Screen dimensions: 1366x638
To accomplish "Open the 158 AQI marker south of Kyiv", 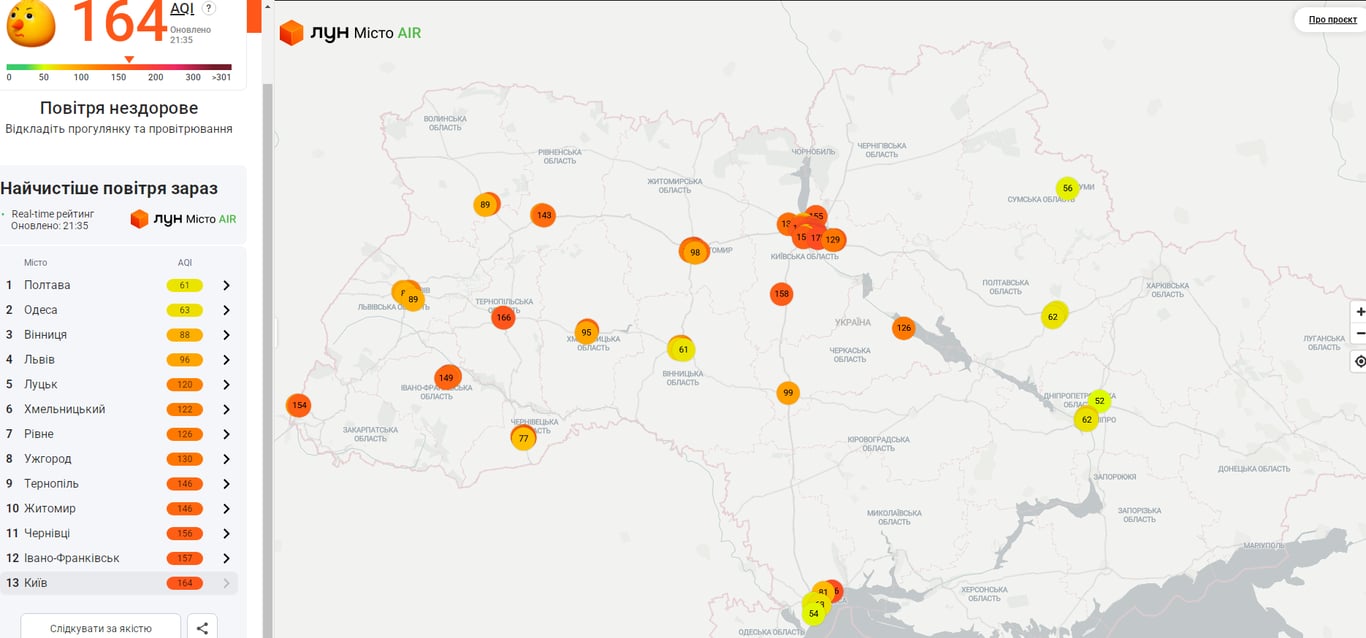I will [x=782, y=294].
